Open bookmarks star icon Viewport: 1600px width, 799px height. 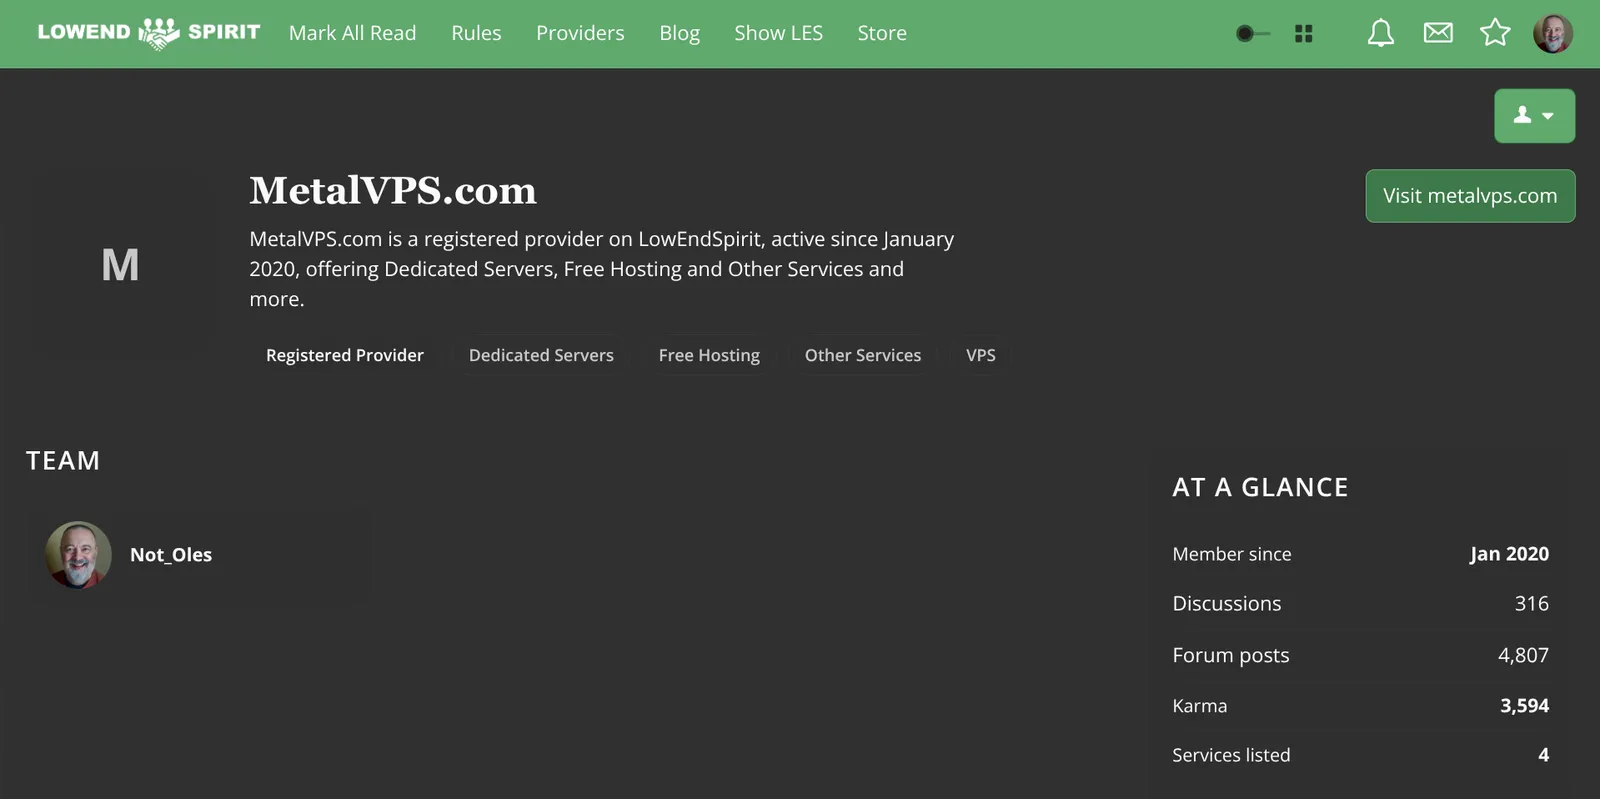[x=1495, y=33]
